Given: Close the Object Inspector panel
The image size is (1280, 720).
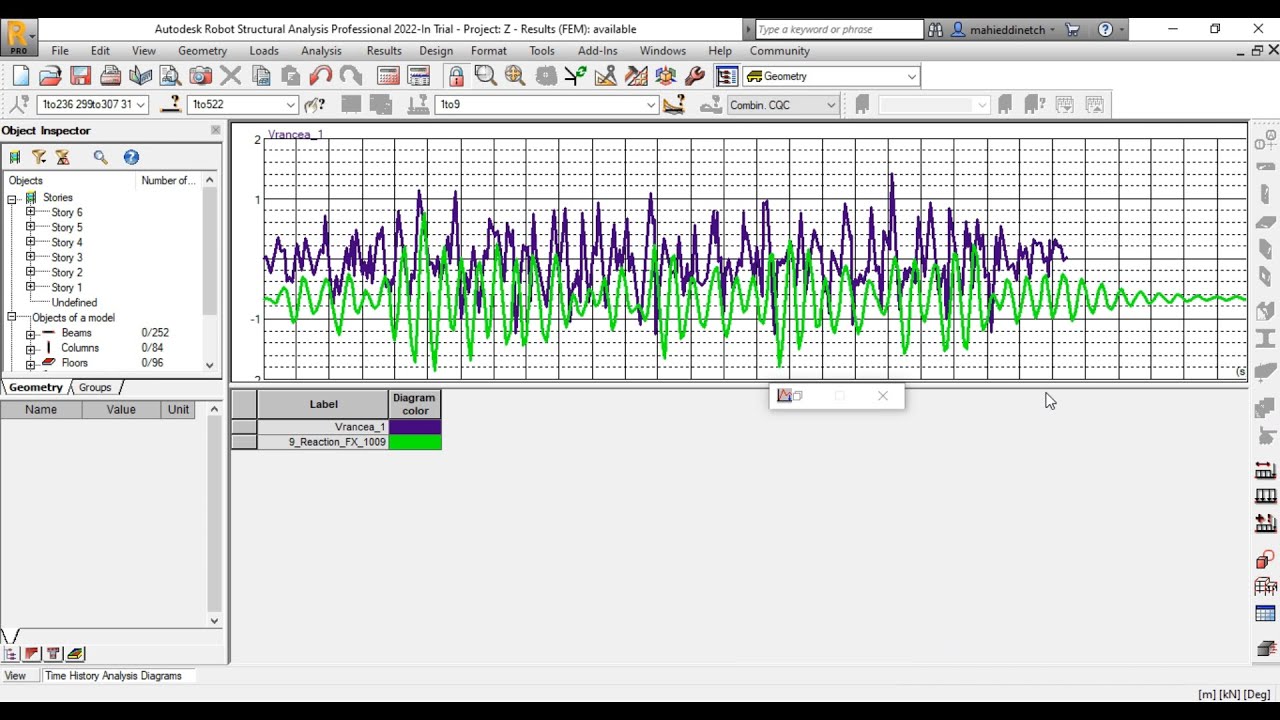Looking at the screenshot, I should point(215,130).
